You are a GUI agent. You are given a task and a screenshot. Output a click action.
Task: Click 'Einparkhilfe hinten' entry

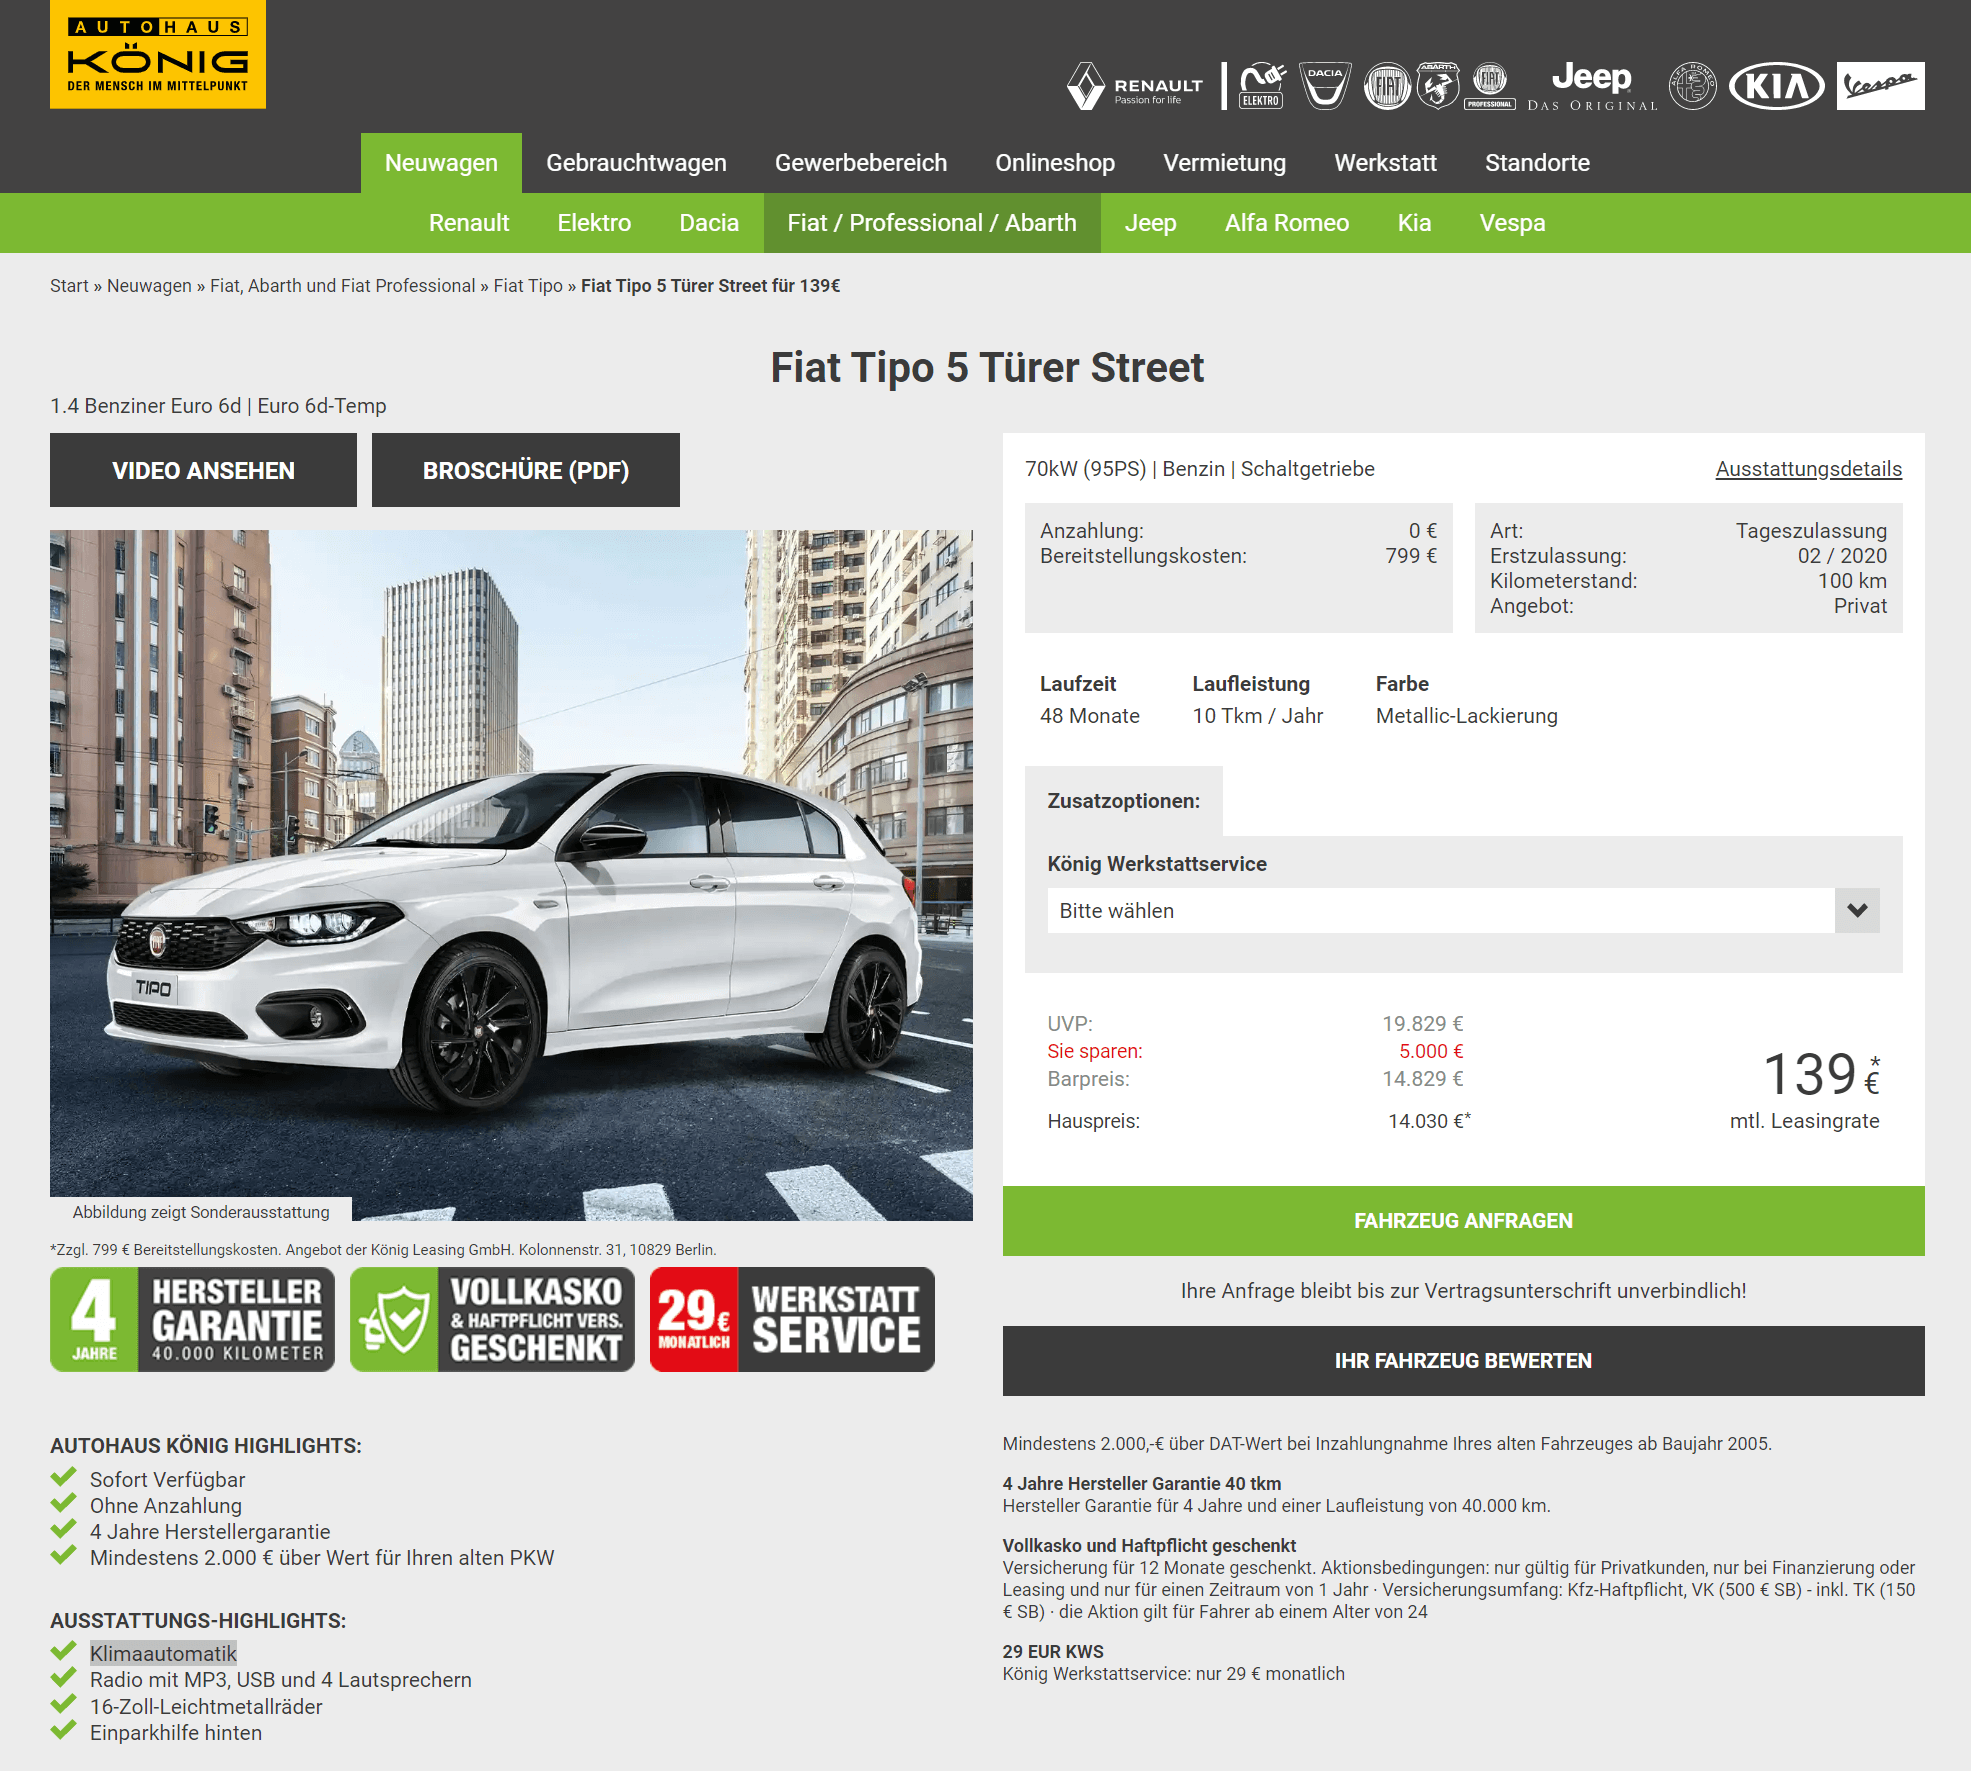[x=176, y=1733]
